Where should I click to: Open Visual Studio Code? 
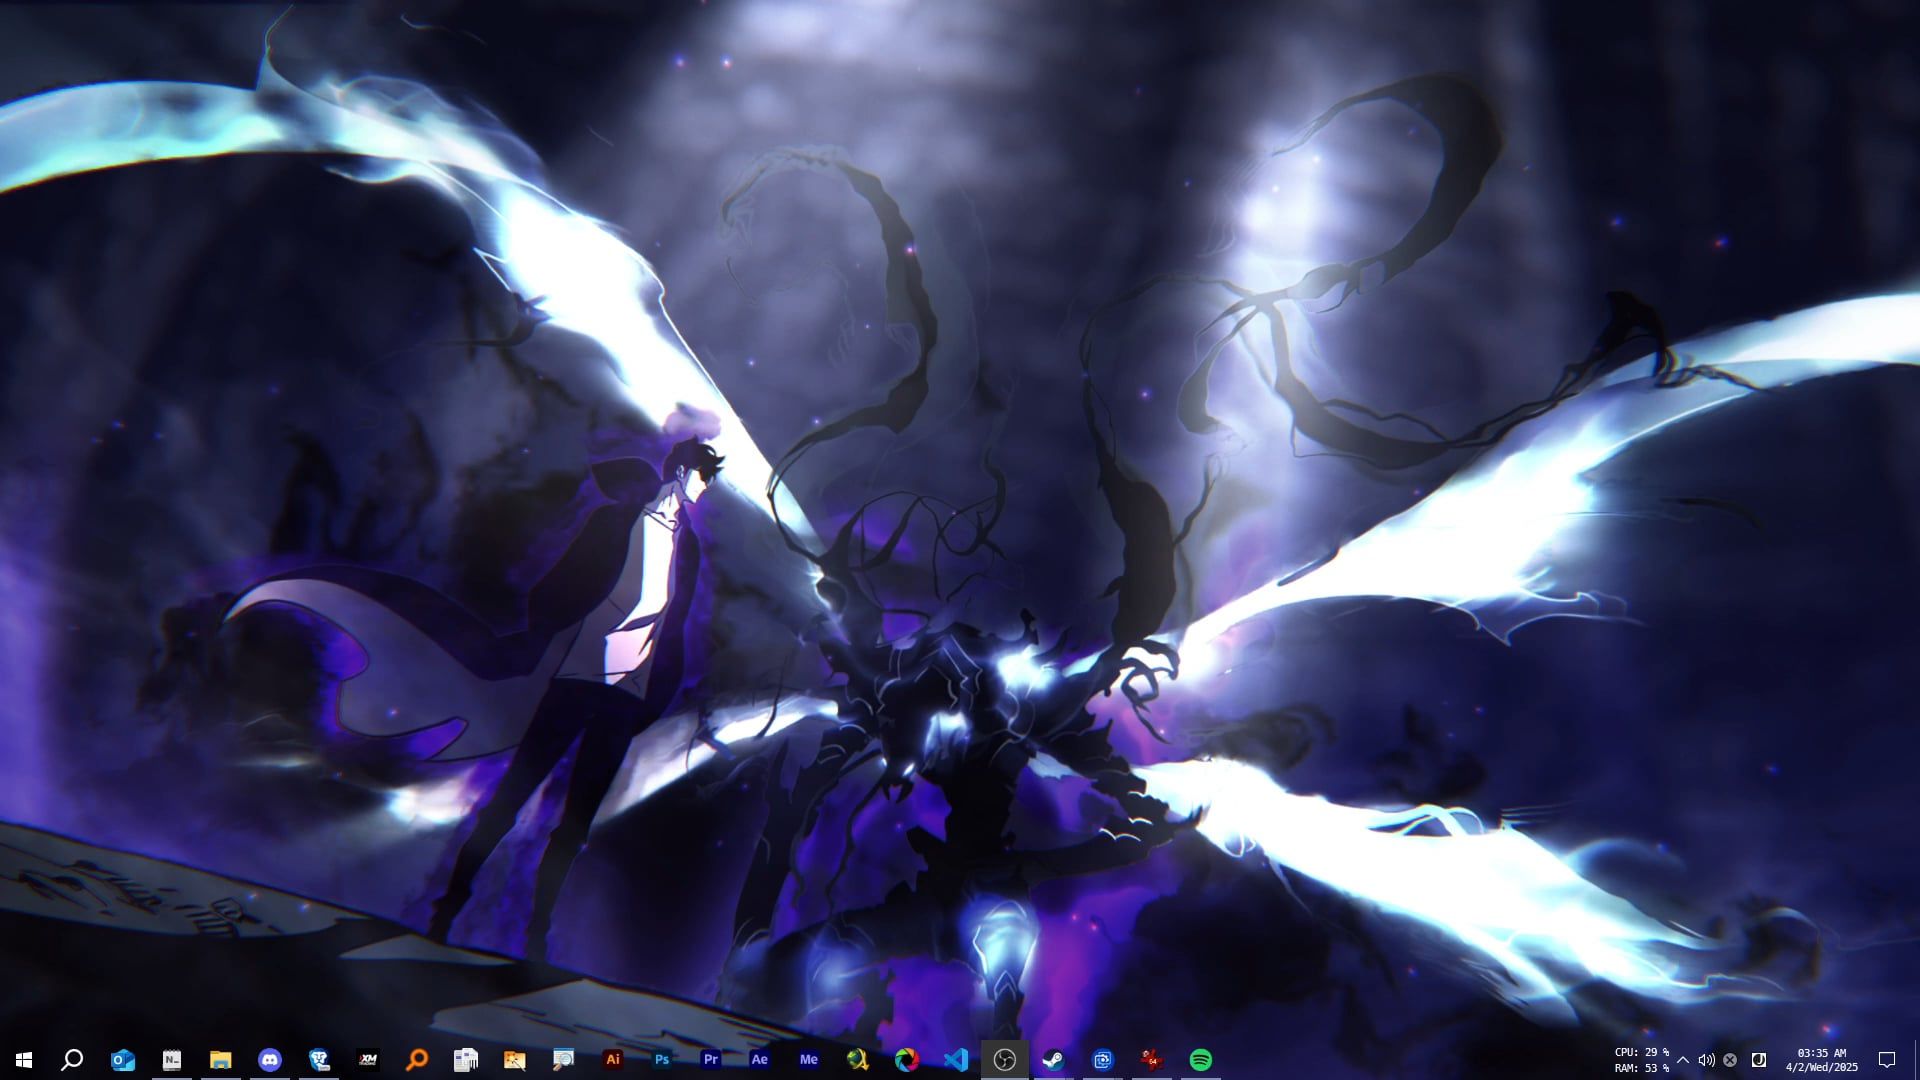click(955, 1059)
